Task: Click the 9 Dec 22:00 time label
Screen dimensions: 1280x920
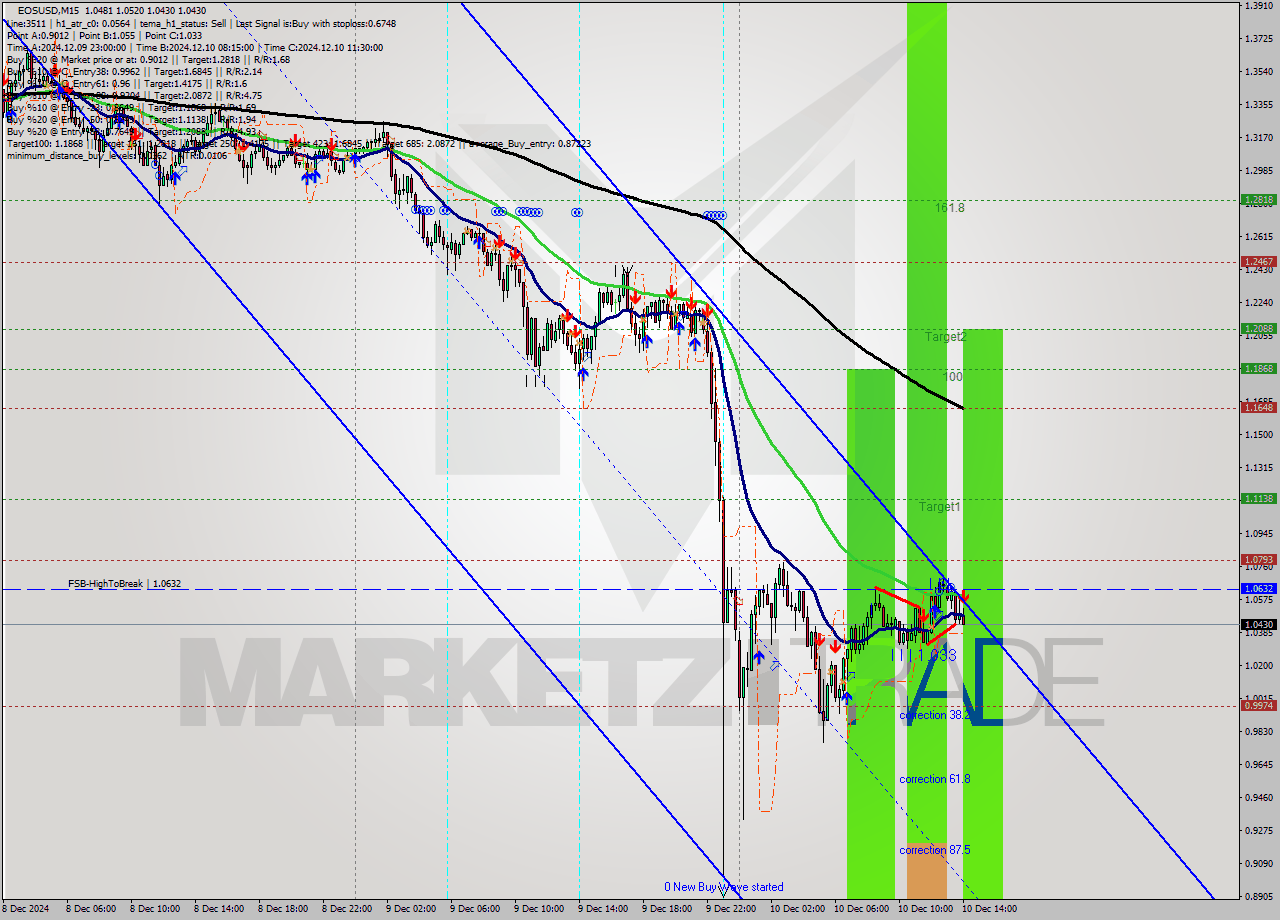Action: click(730, 909)
